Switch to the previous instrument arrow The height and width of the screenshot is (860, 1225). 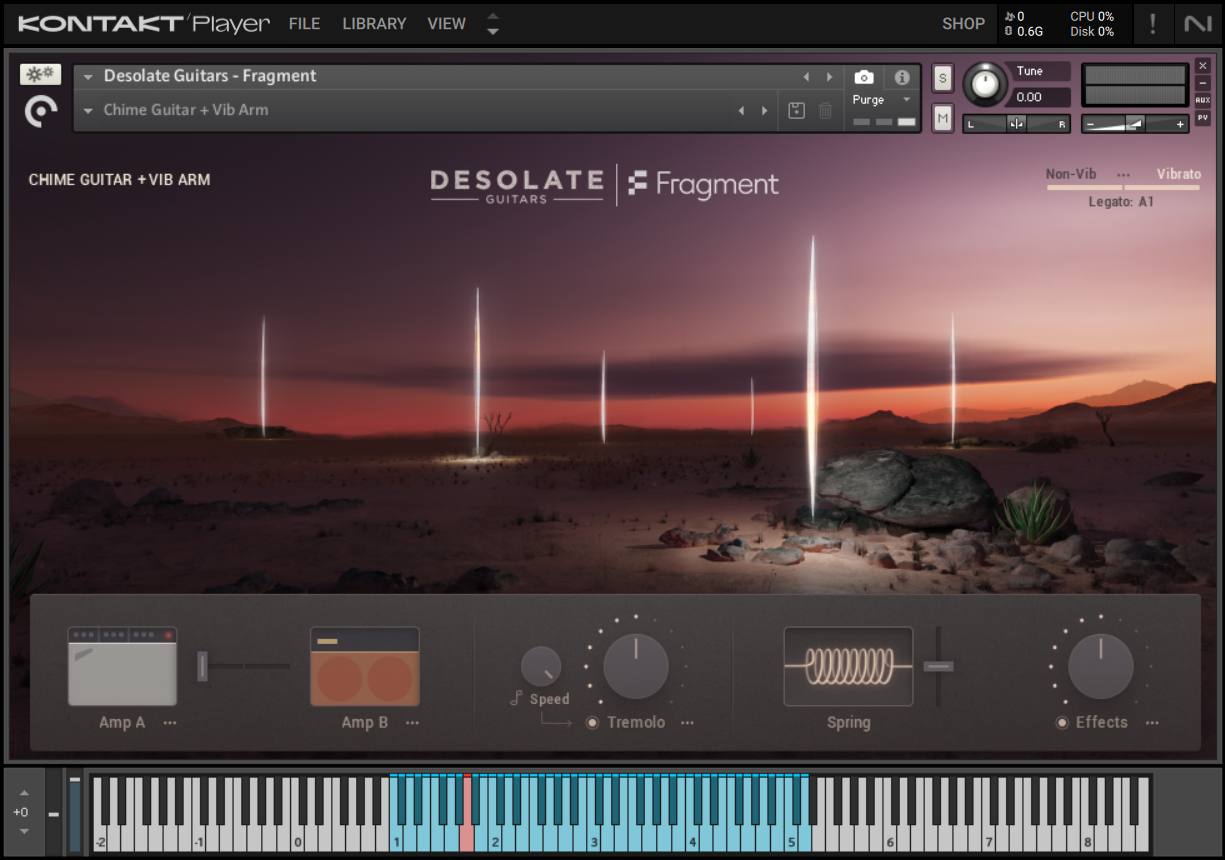(x=806, y=77)
